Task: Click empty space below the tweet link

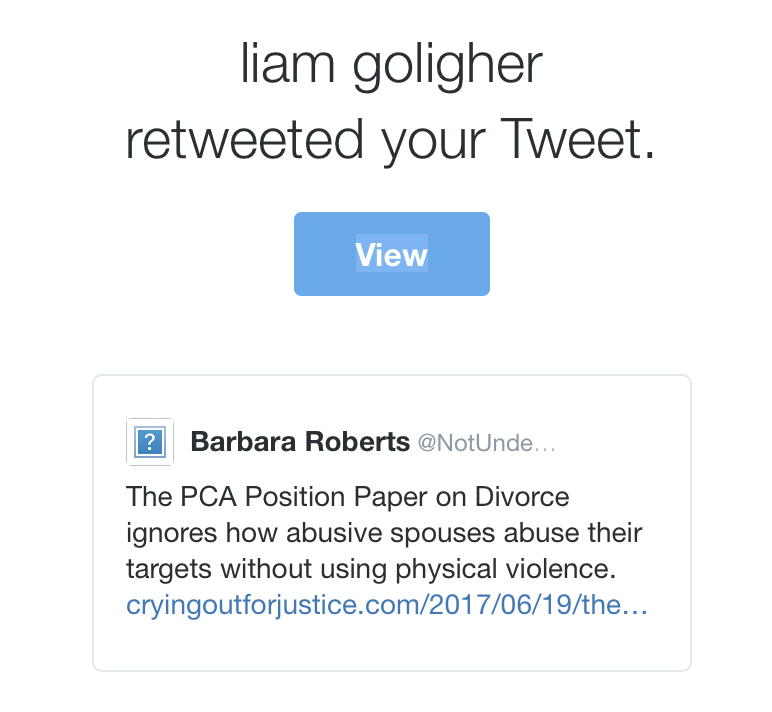Action: pos(391,645)
